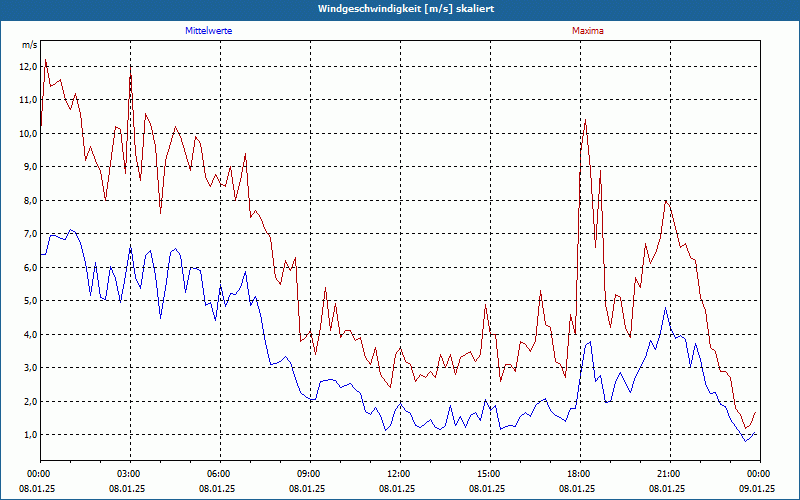Image resolution: width=800 pixels, height=500 pixels.
Task: Click the '21:00' time axis label
Action: pyautogui.click(x=670, y=474)
